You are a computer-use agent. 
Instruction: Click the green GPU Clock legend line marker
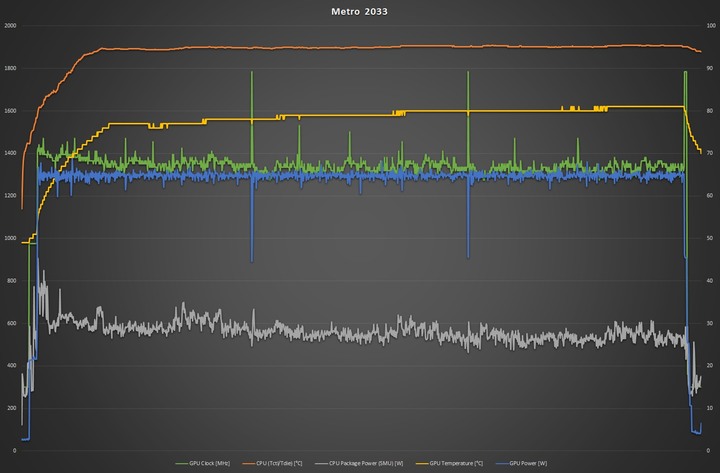point(181,463)
